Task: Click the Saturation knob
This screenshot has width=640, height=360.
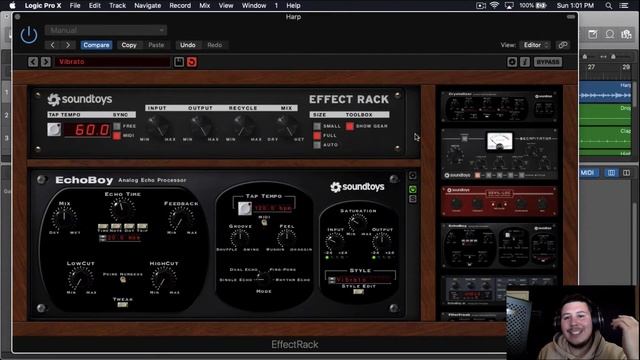Action: pyautogui.click(x=358, y=223)
